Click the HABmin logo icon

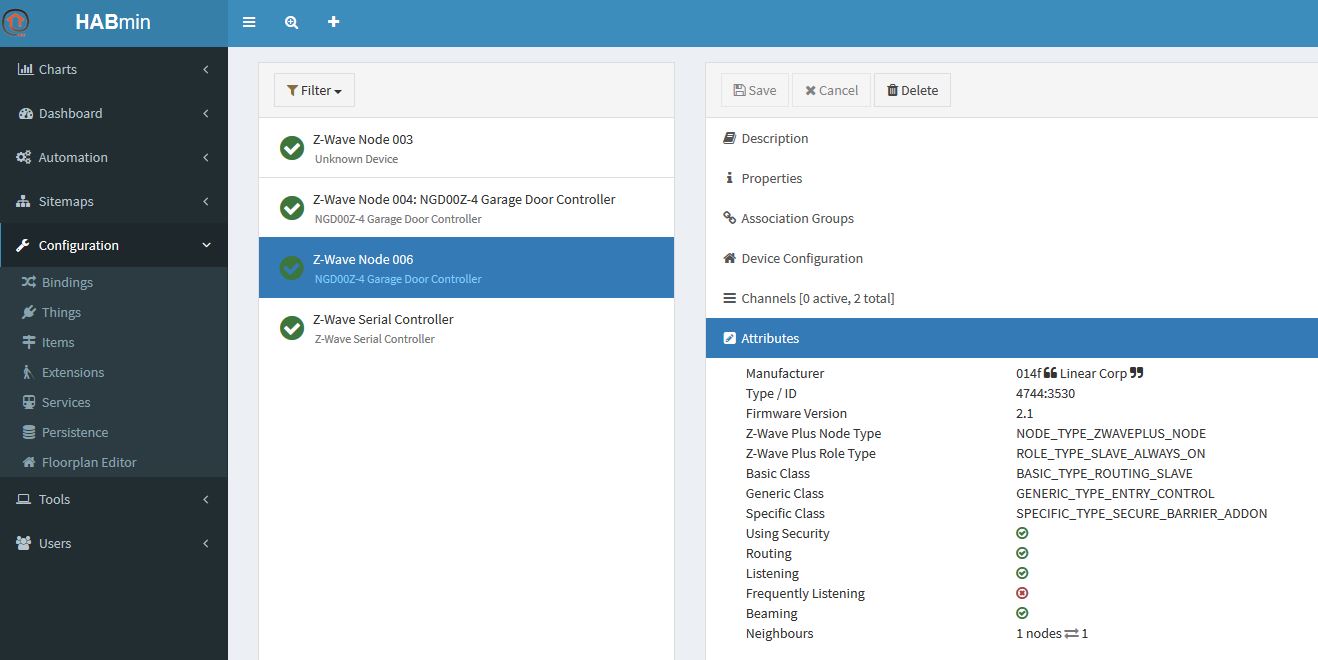coord(17,22)
